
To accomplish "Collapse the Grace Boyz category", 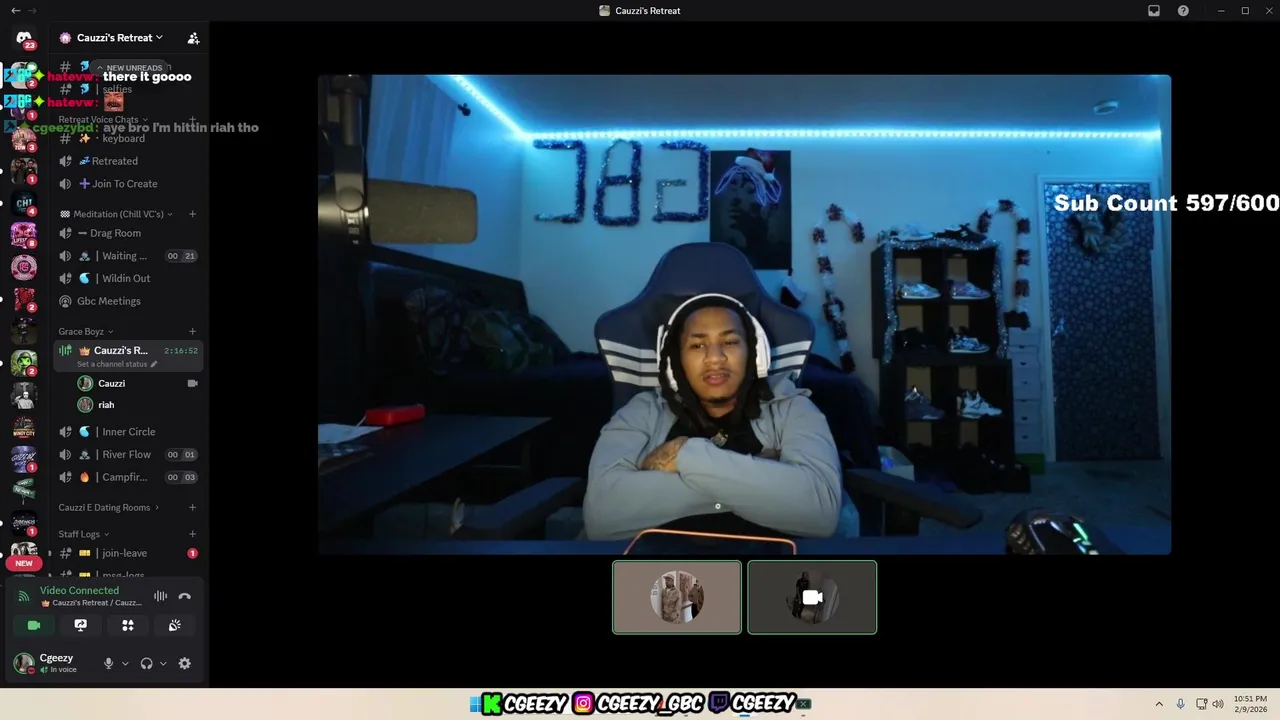I will [86, 332].
